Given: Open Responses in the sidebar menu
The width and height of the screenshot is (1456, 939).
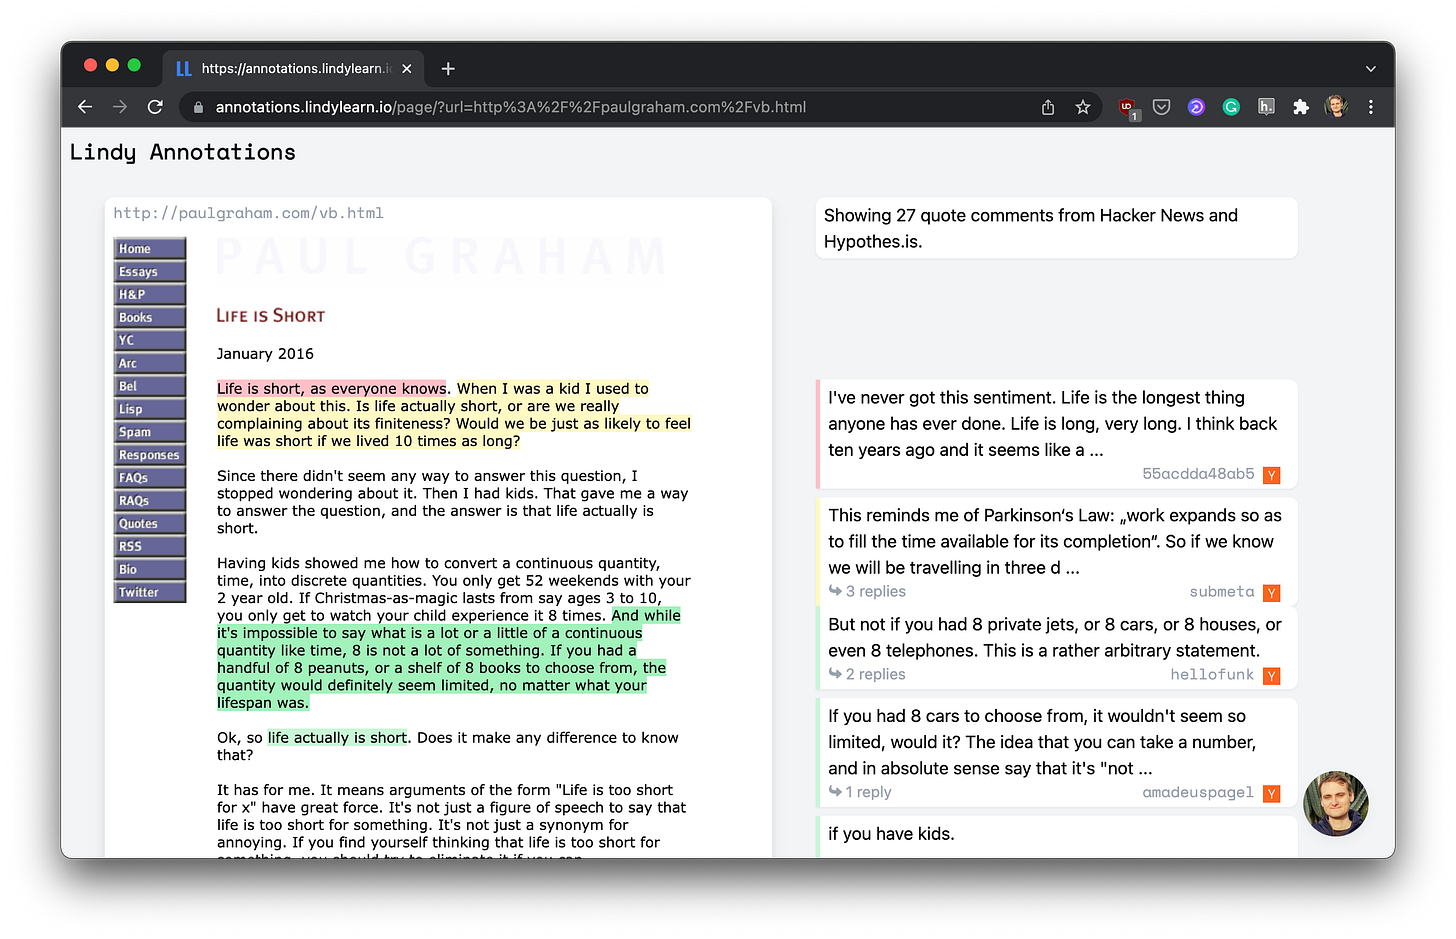Looking at the screenshot, I should coord(150,455).
